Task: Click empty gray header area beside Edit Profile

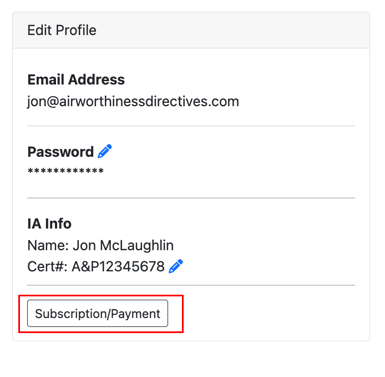Action: pyautogui.click(x=233, y=30)
